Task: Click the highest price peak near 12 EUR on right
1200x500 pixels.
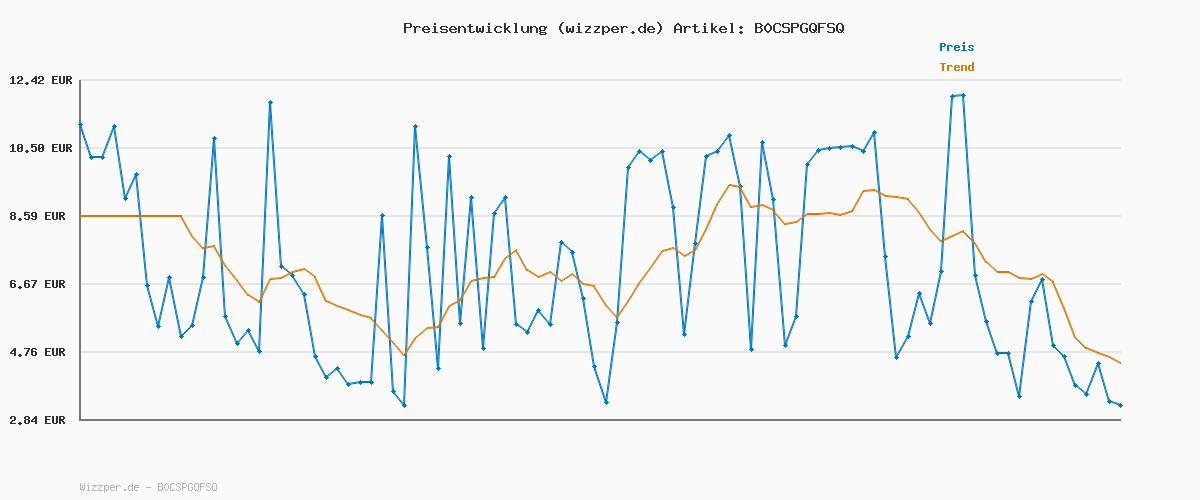Action: coord(963,95)
